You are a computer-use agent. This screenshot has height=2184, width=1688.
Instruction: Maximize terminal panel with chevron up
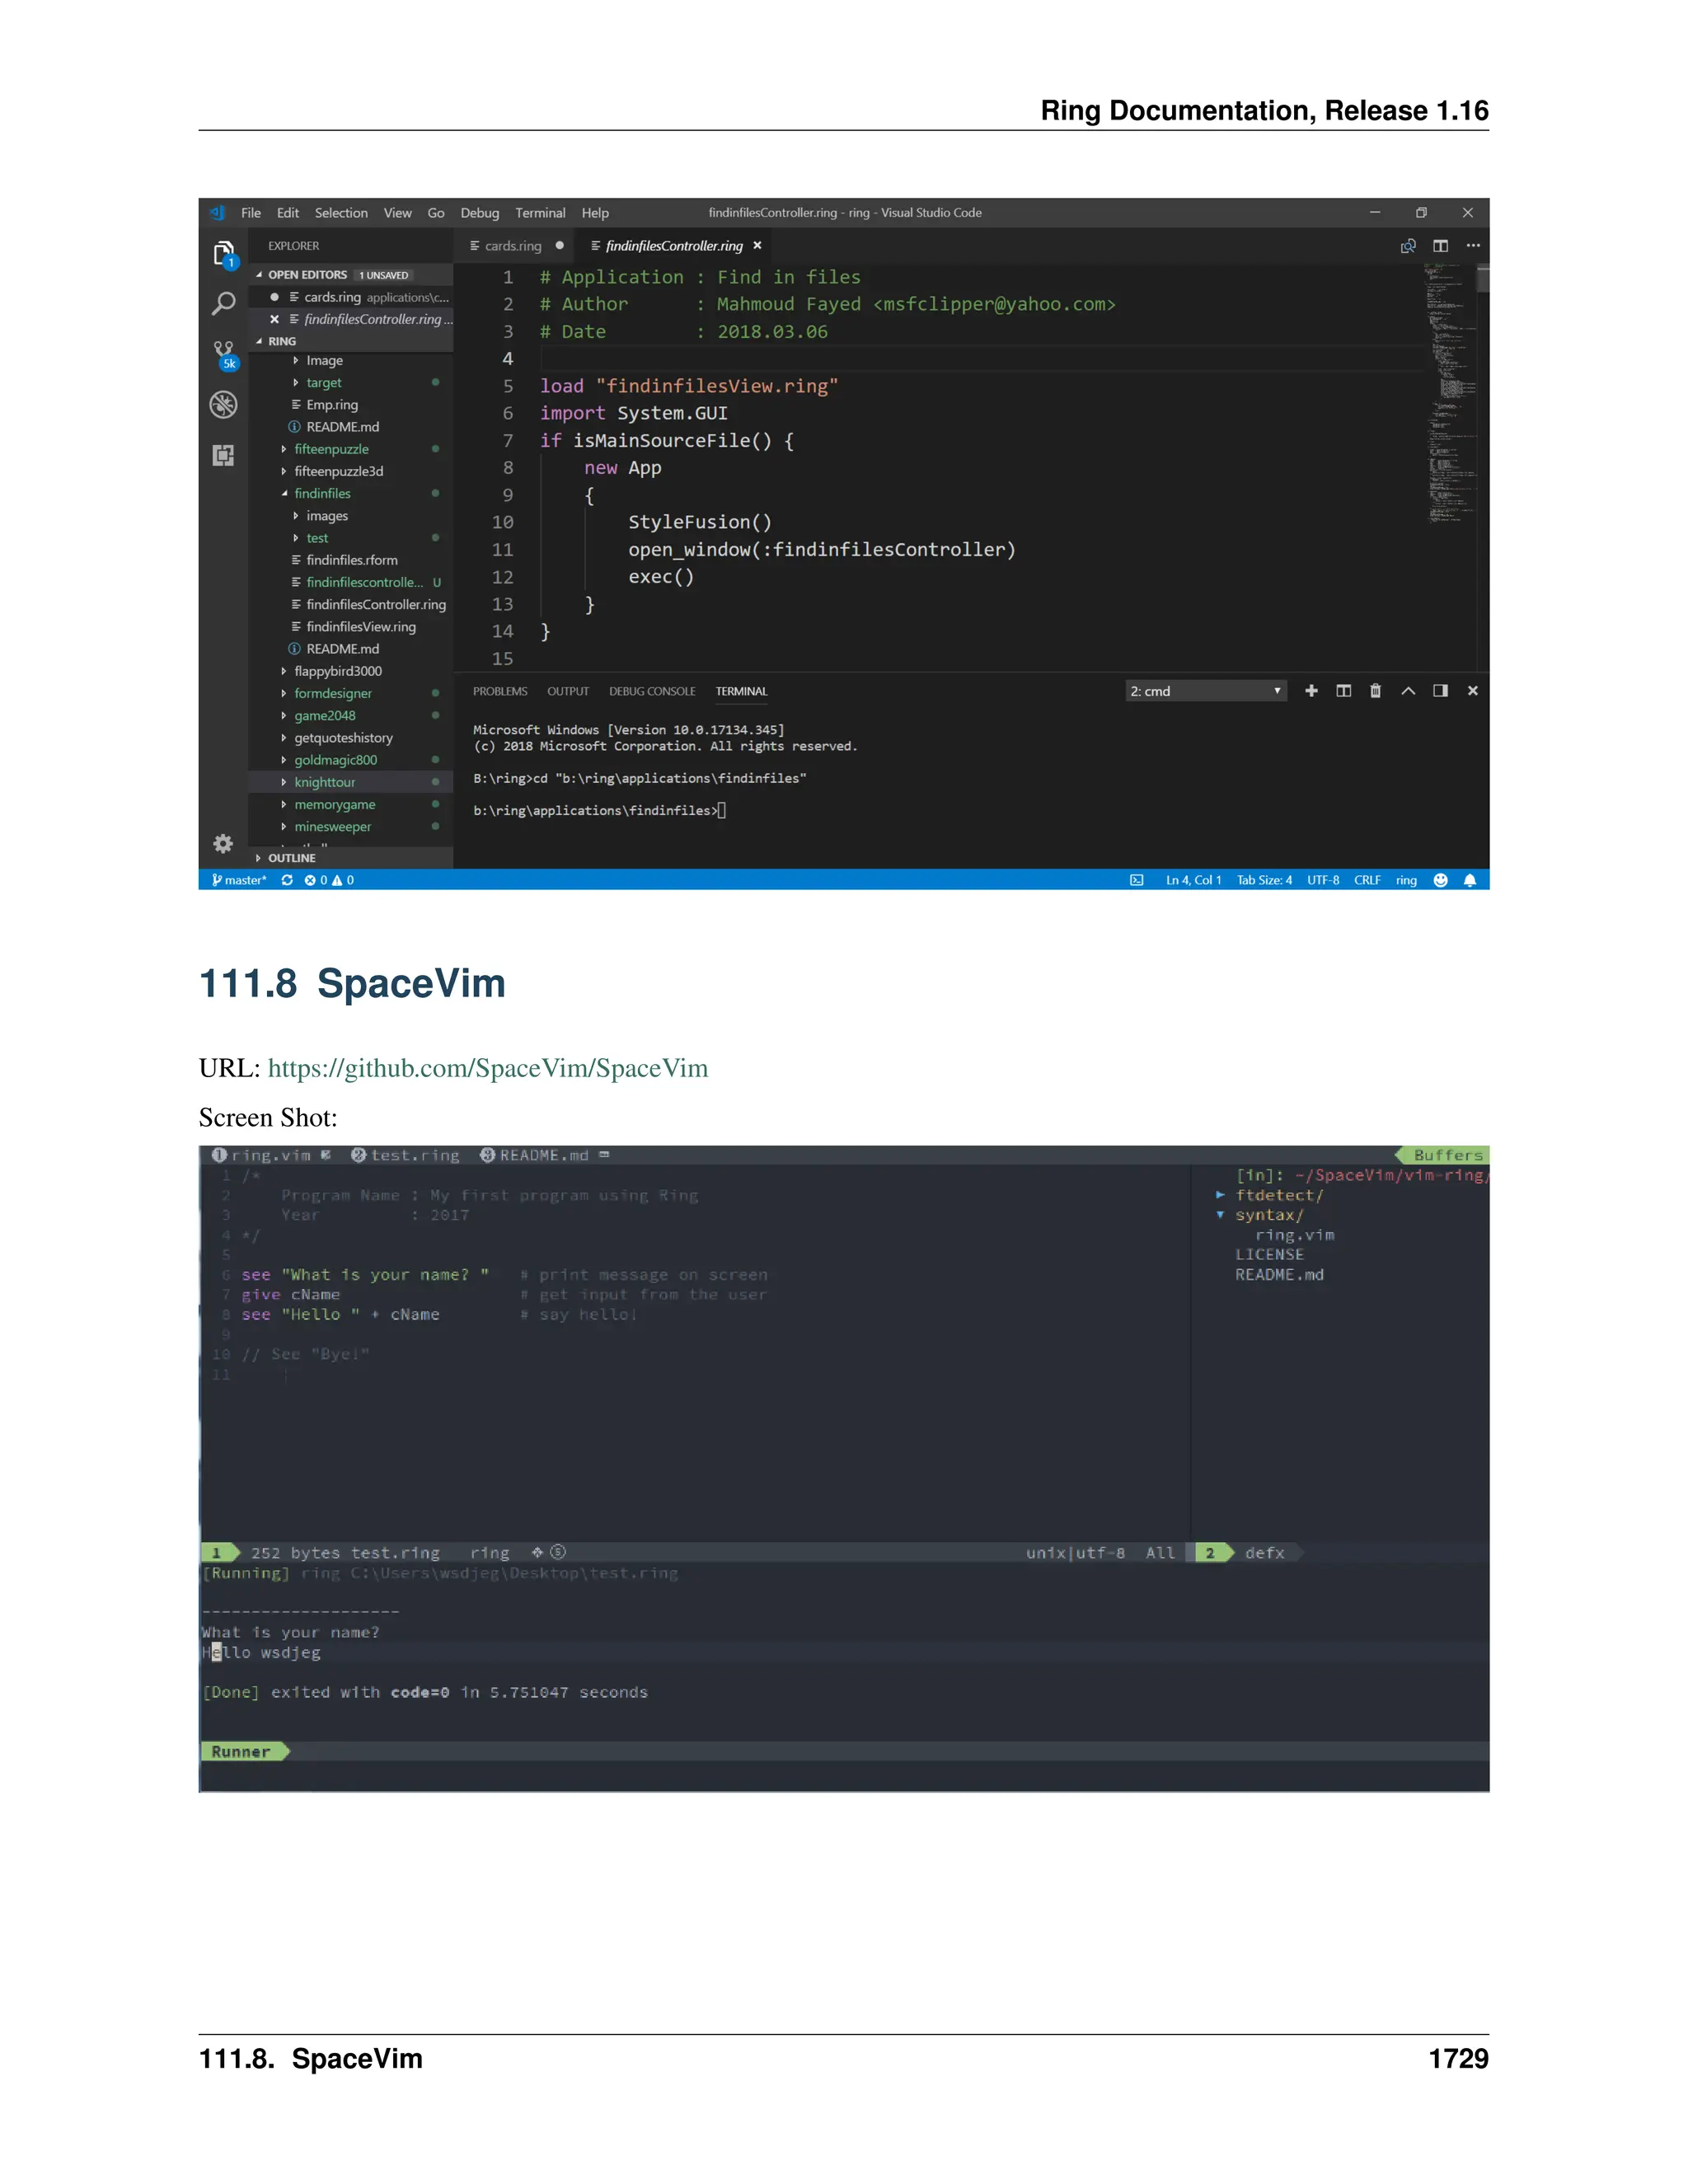pyautogui.click(x=1408, y=691)
